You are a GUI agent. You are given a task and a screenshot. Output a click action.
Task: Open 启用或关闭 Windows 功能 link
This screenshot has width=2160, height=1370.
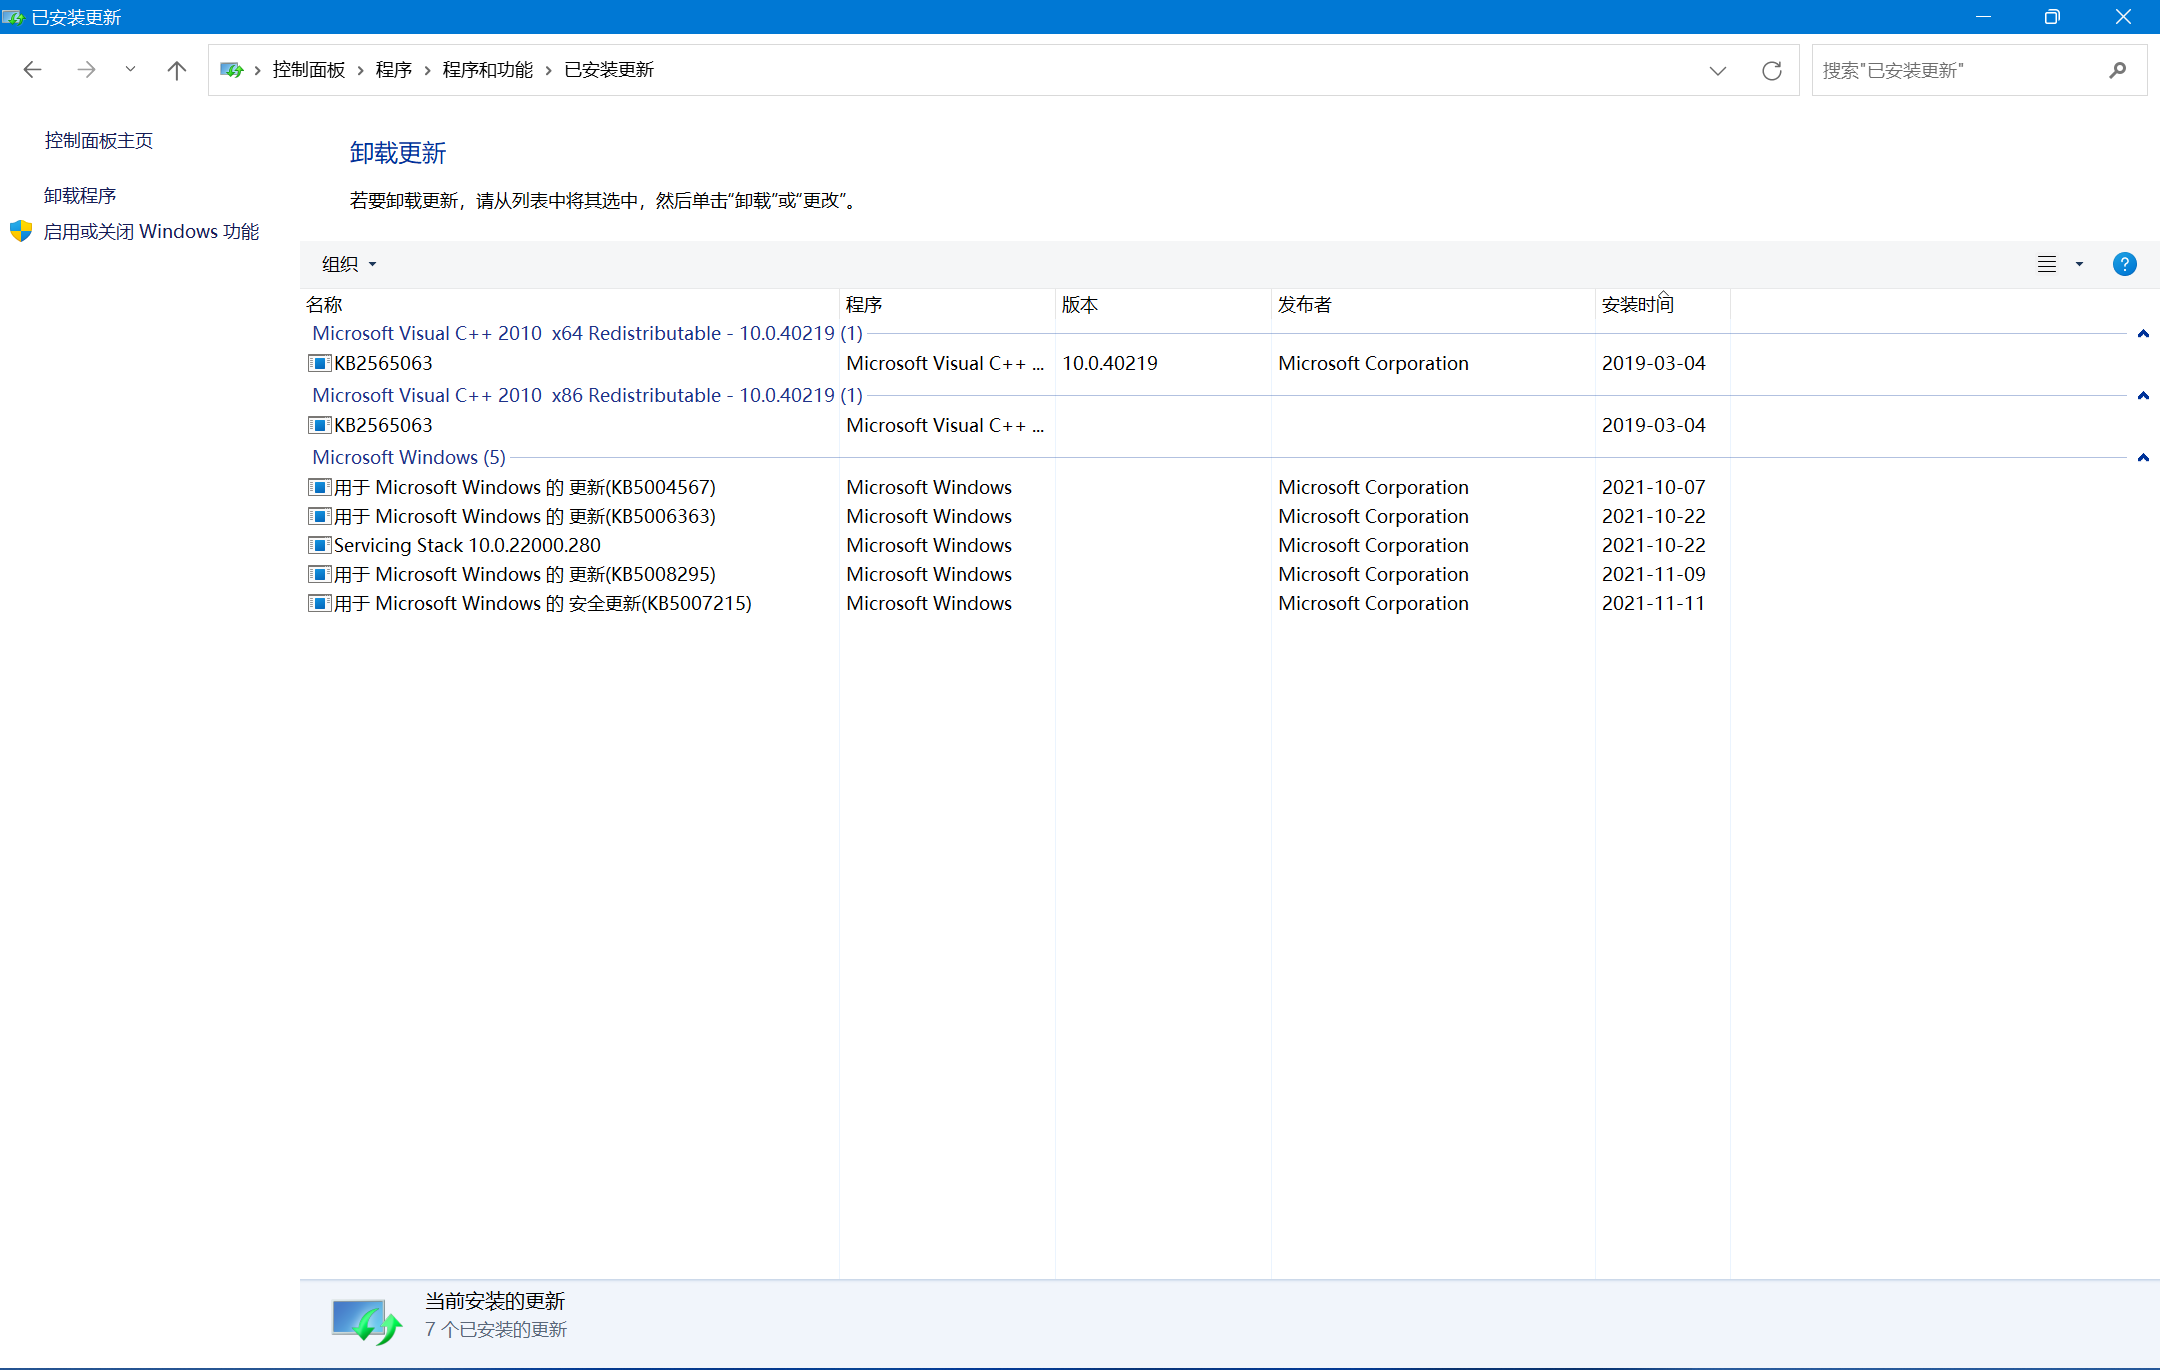click(152, 232)
